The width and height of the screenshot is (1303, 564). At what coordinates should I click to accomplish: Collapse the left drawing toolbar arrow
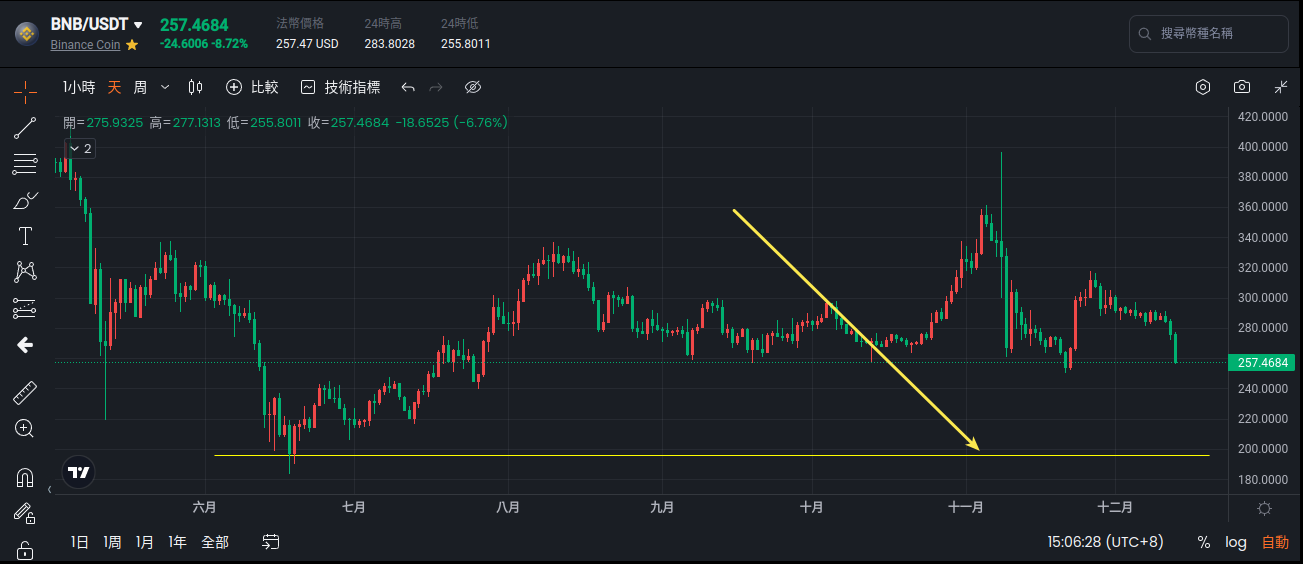[x=51, y=490]
